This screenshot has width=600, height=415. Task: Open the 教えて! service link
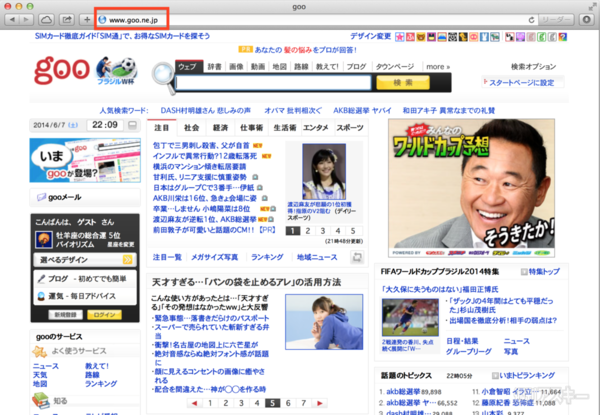point(97,366)
